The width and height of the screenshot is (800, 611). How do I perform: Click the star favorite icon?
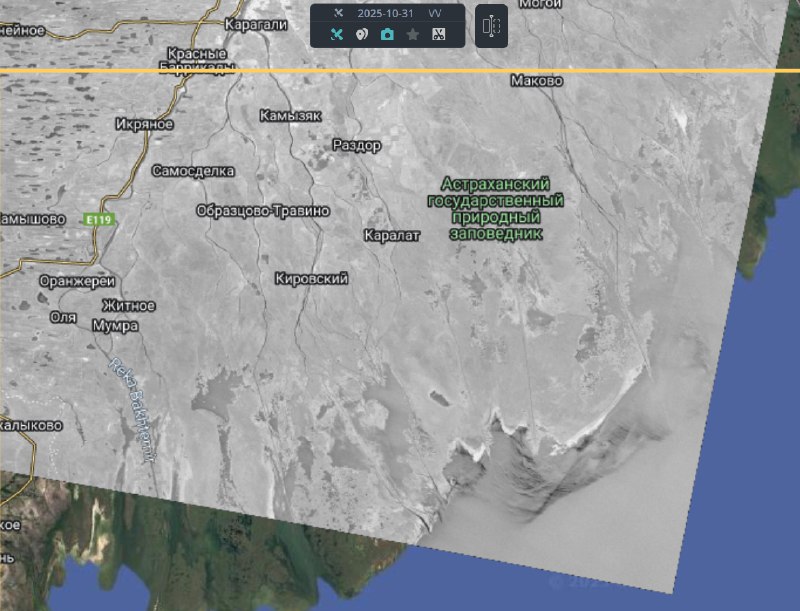412,34
